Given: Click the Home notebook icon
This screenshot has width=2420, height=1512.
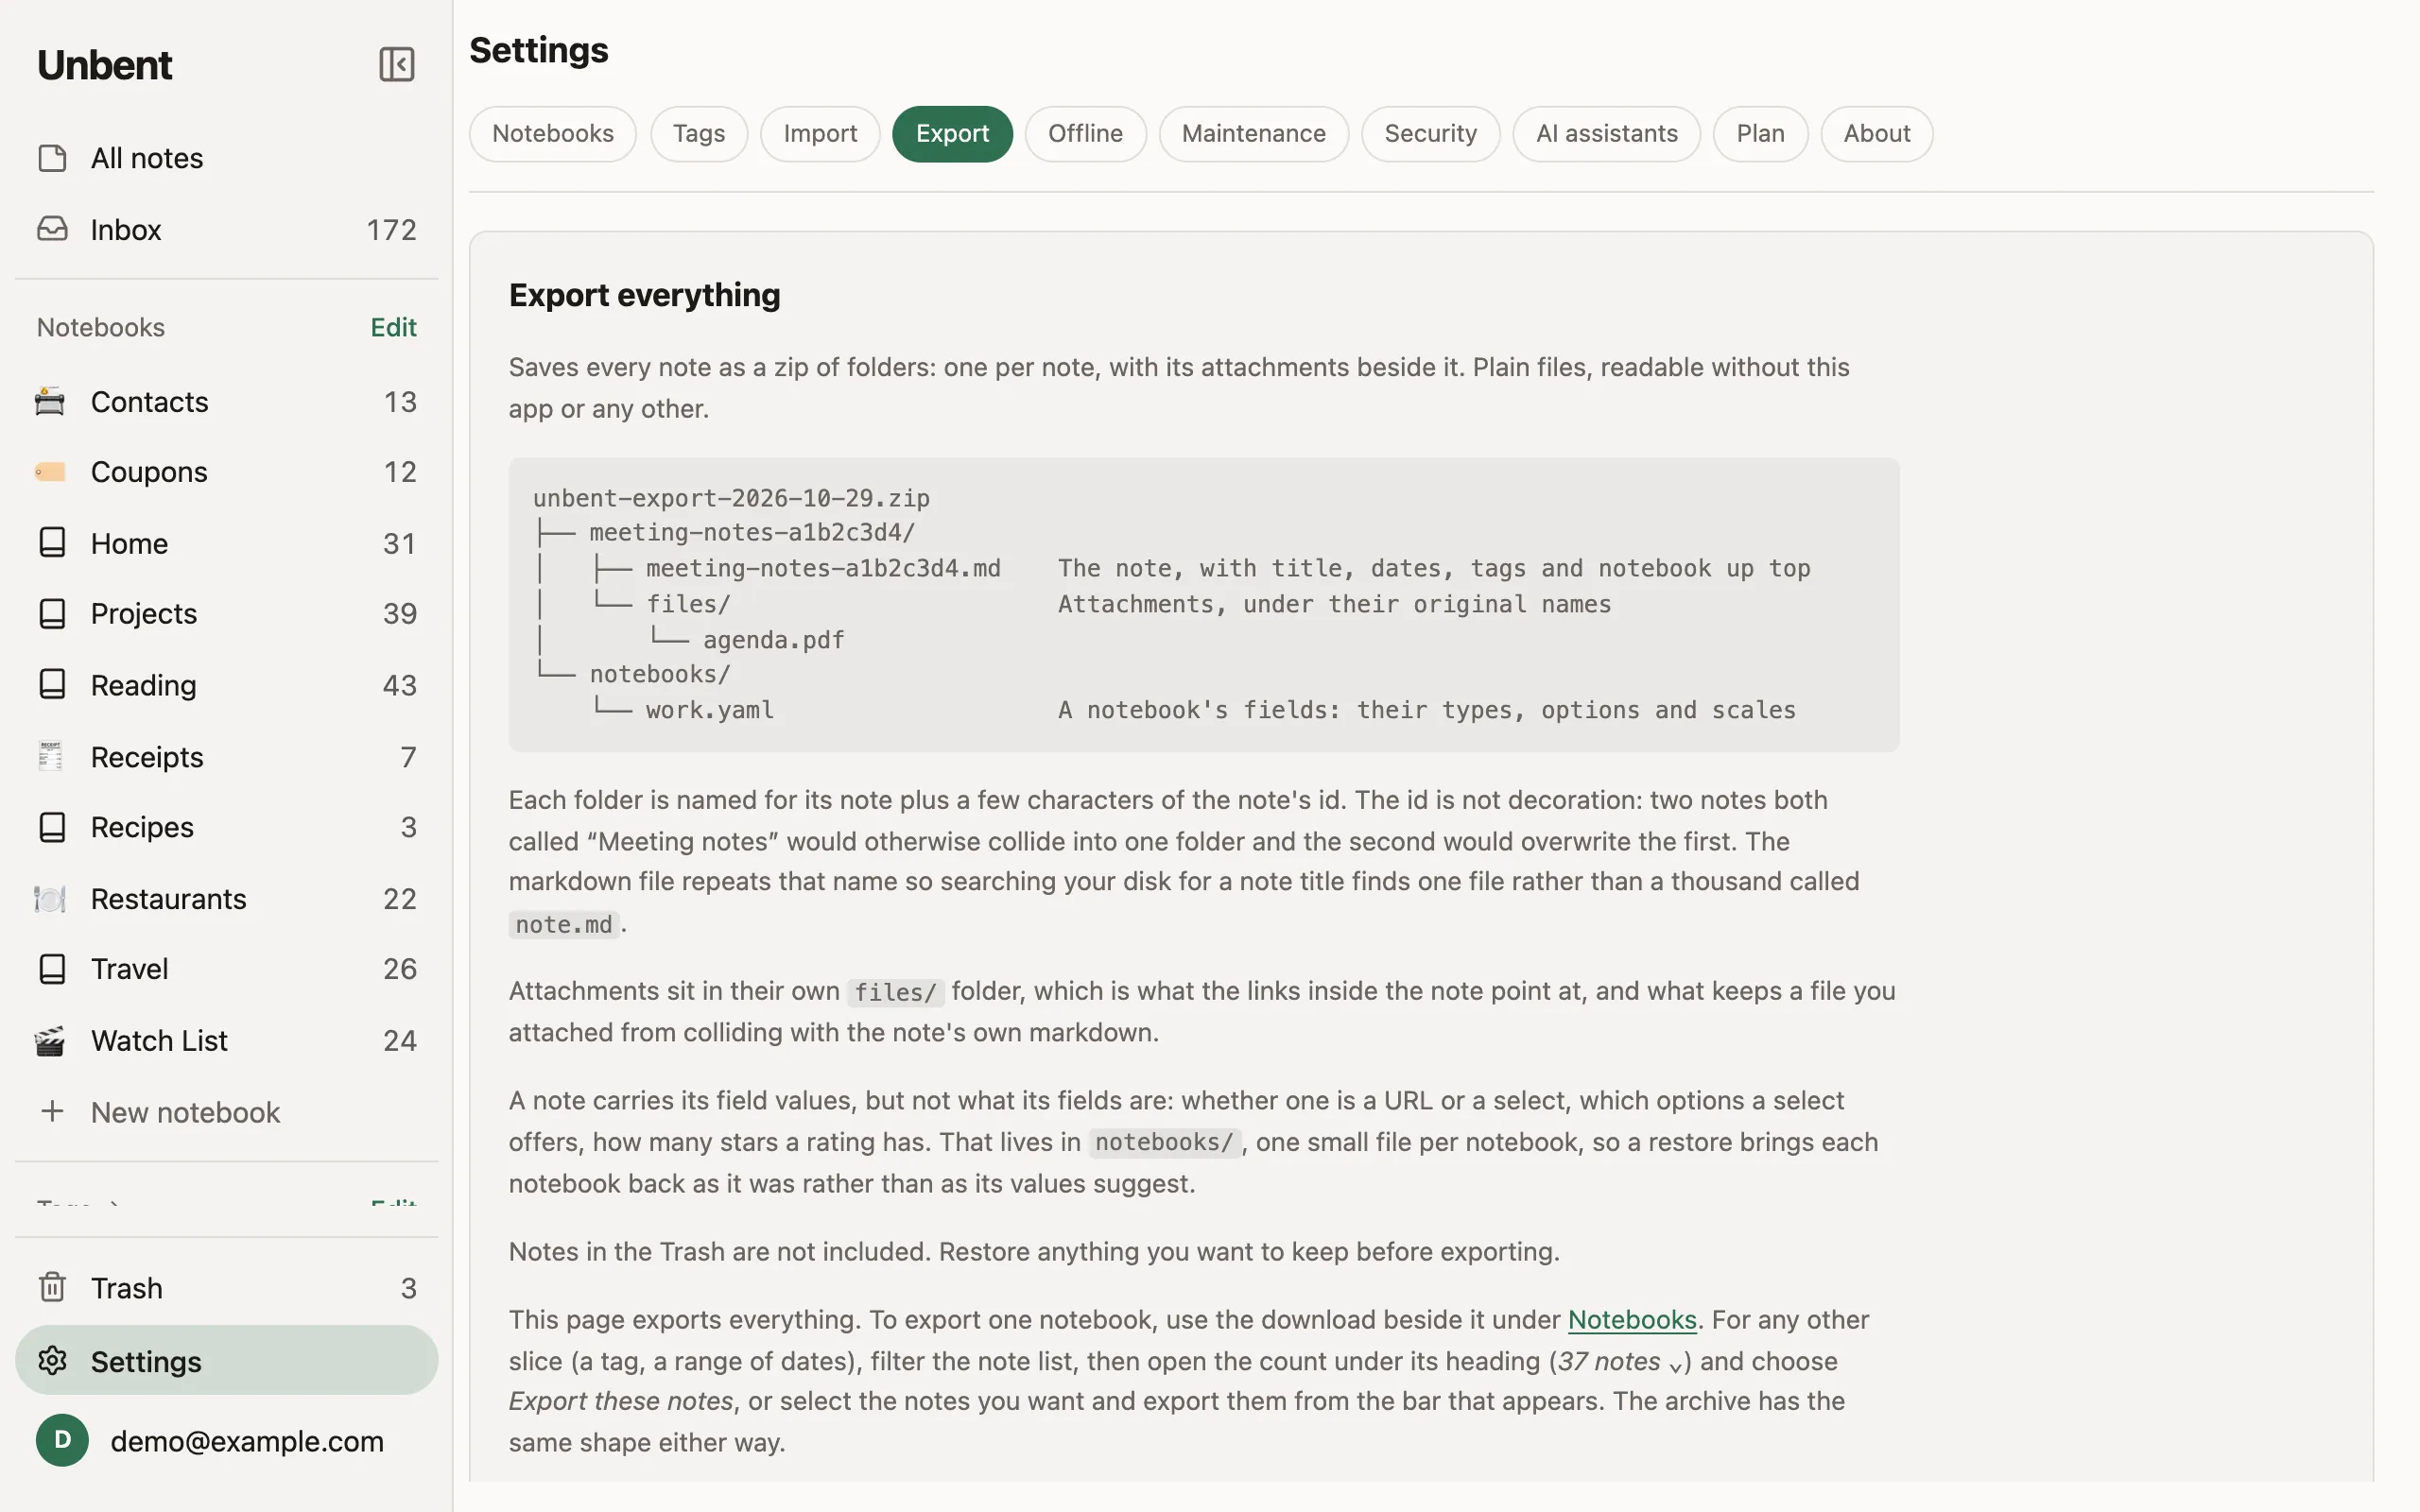Looking at the screenshot, I should tap(52, 543).
